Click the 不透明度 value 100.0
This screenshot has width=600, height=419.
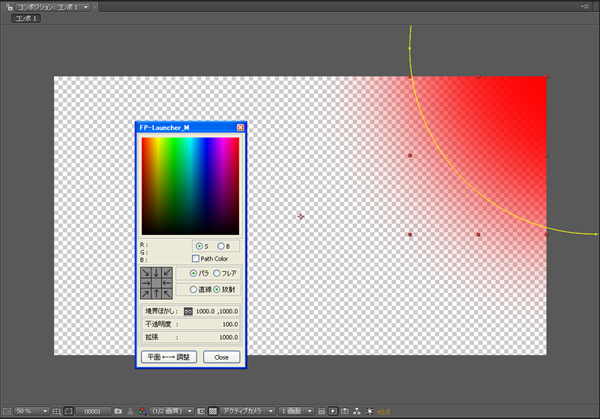coord(230,324)
